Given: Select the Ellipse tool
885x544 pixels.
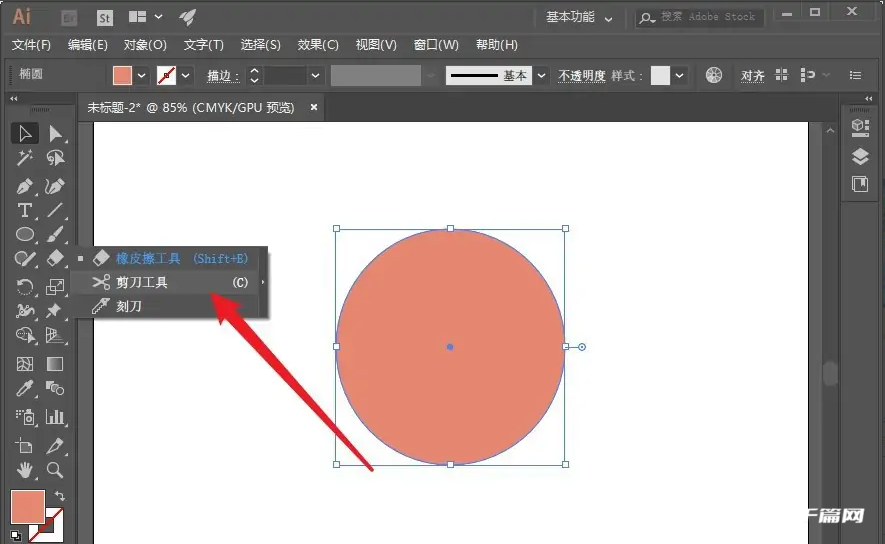Looking at the screenshot, I should coord(25,234).
